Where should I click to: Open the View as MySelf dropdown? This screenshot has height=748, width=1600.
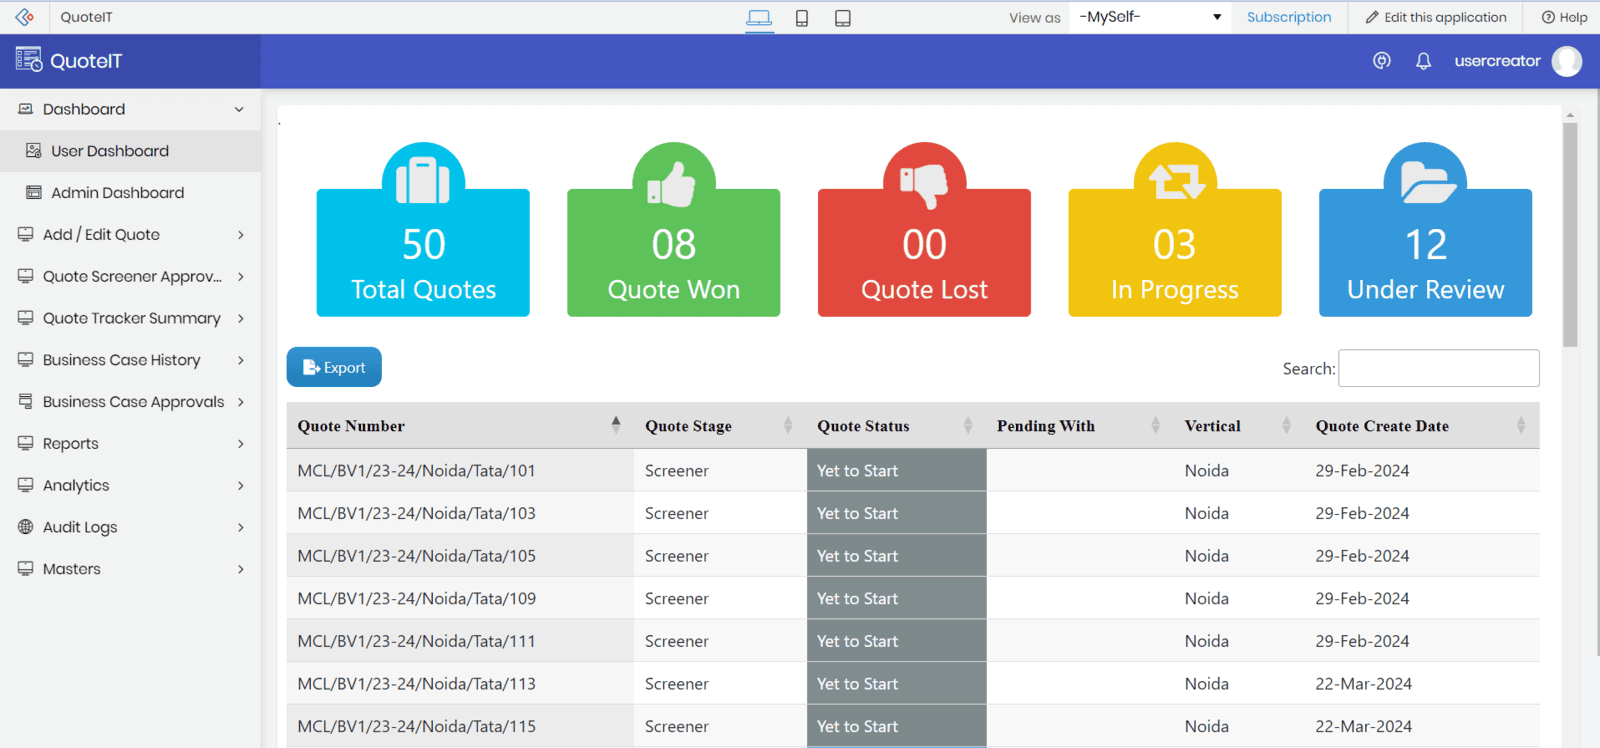pyautogui.click(x=1150, y=17)
